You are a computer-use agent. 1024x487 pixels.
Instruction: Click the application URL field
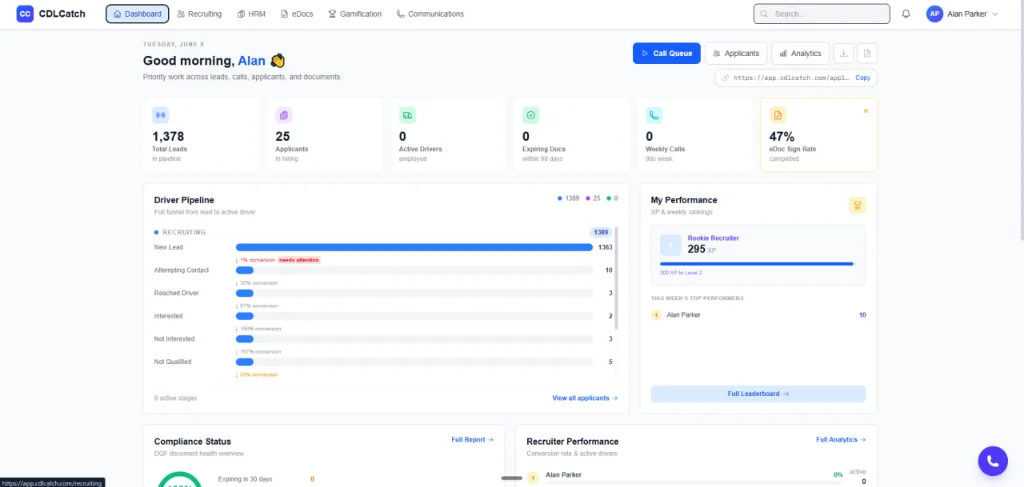pos(796,78)
